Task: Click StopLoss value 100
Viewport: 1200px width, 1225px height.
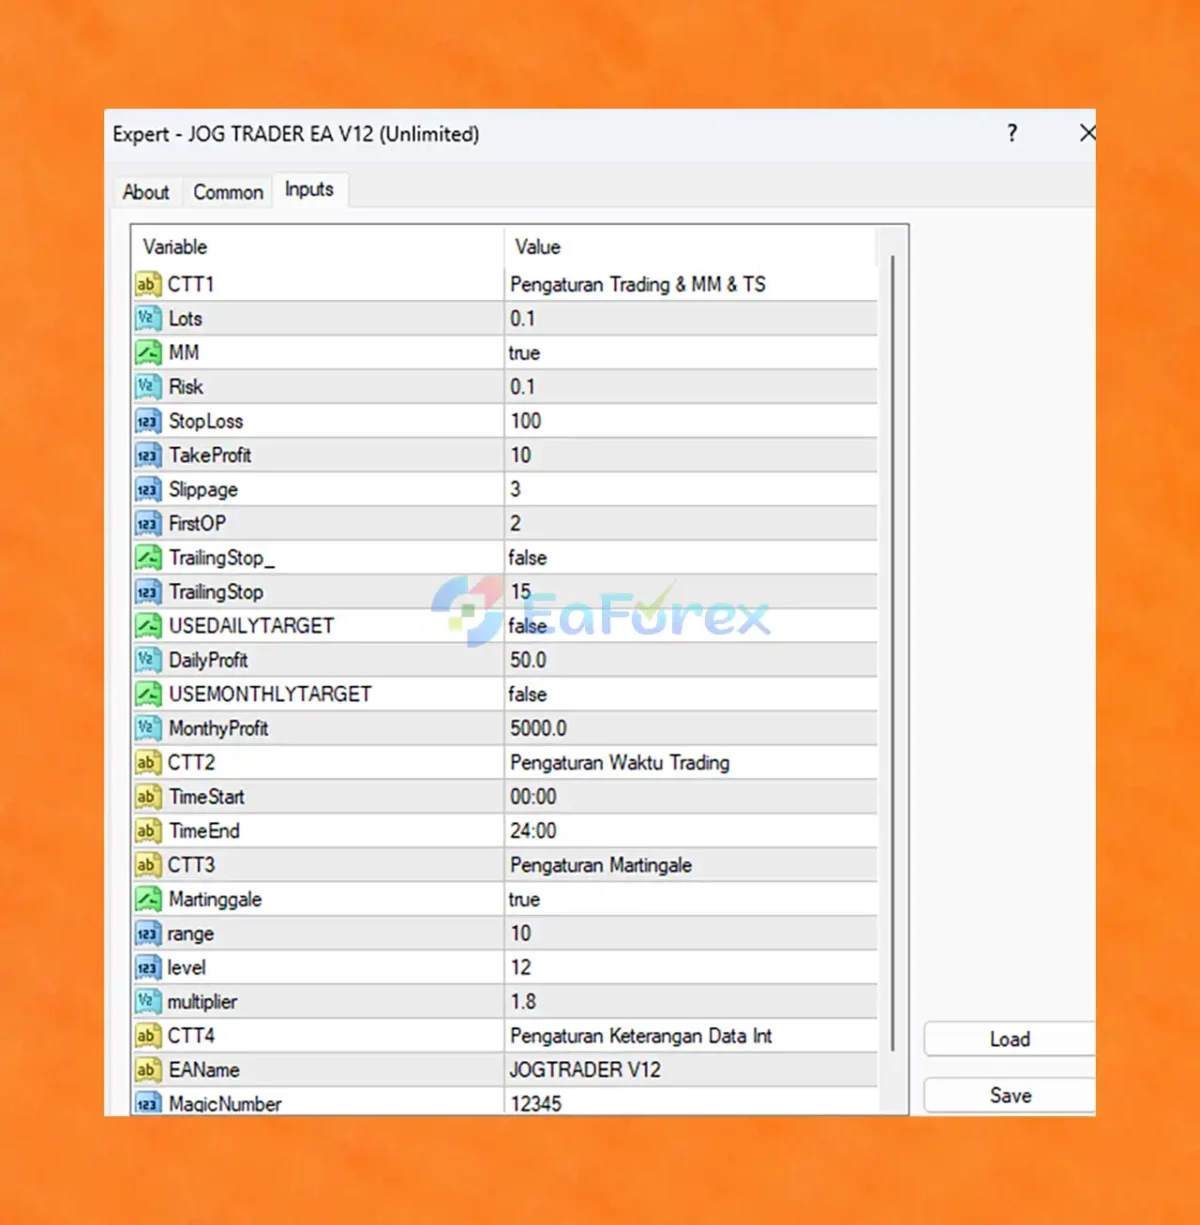Action: pos(526,421)
